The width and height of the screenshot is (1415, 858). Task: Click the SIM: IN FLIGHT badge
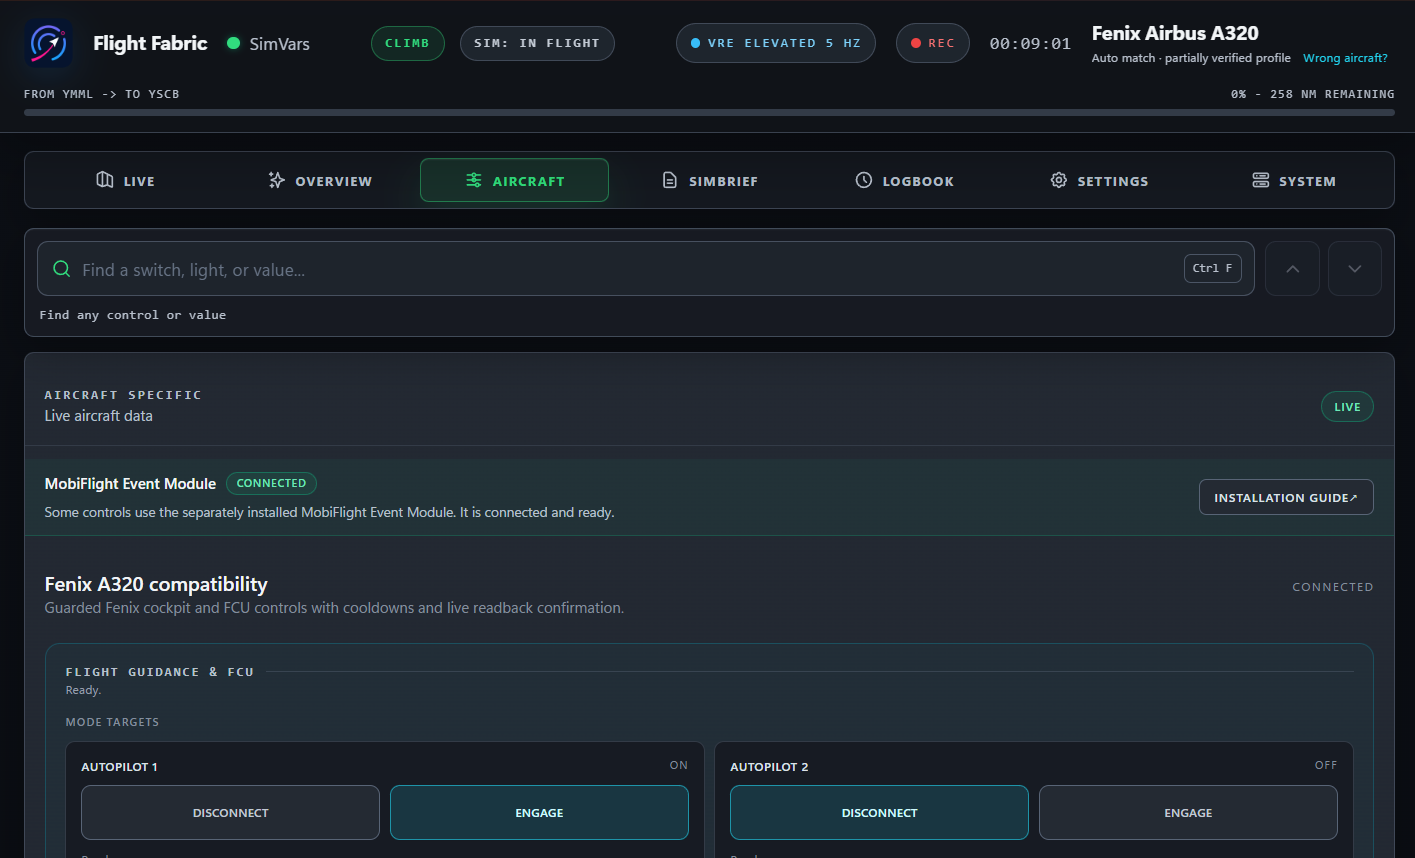pyautogui.click(x=537, y=43)
